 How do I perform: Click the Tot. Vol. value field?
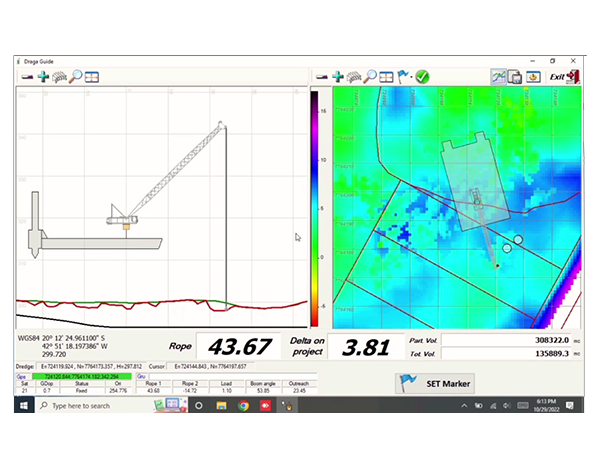click(x=511, y=354)
